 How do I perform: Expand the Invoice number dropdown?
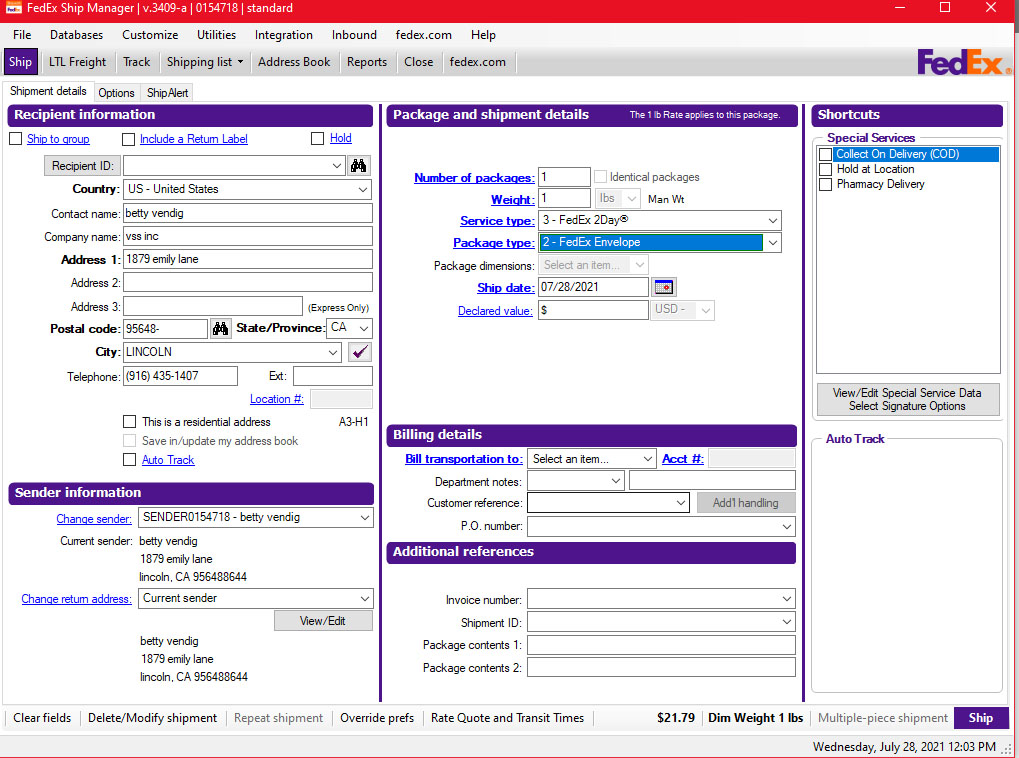[x=787, y=599]
